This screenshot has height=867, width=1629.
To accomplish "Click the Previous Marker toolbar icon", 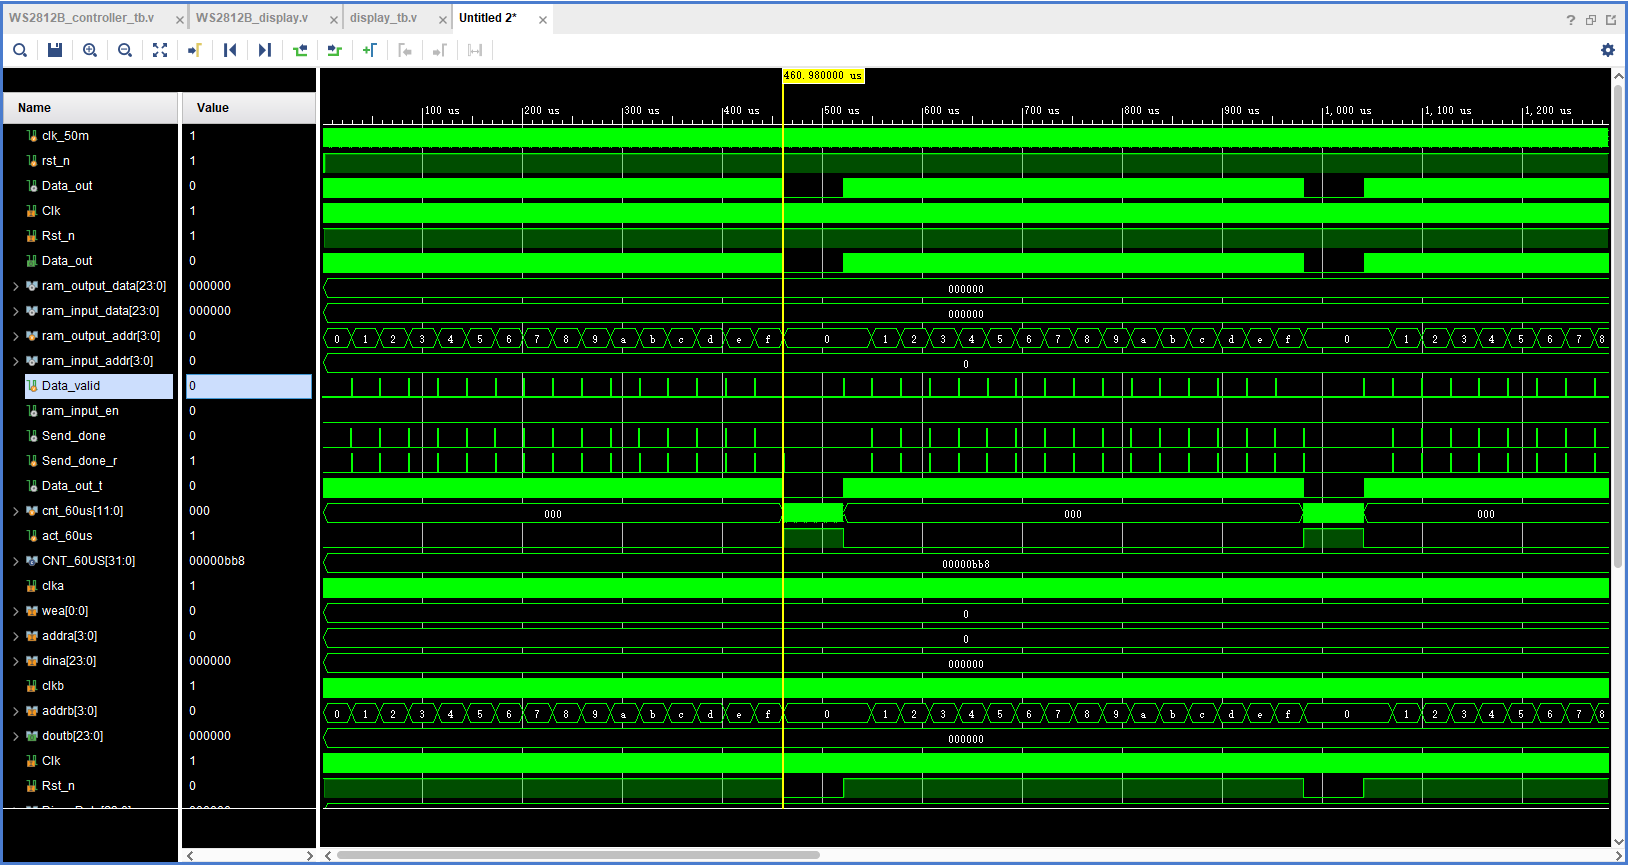I will click(405, 50).
